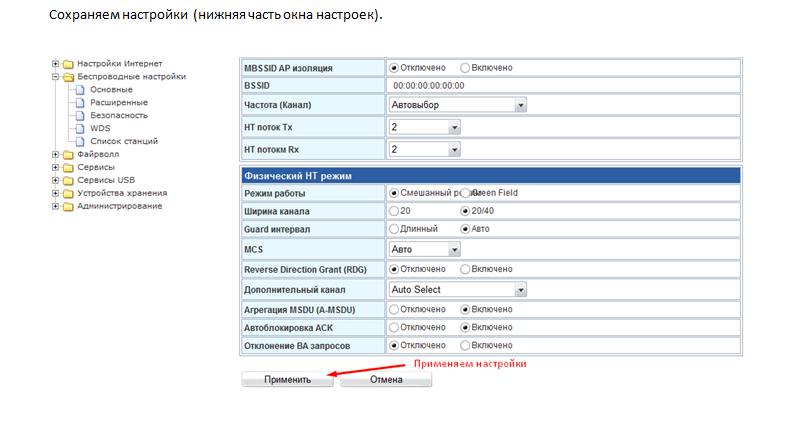
Task: Enable MBSSID AP изоляция with Включено
Action: point(465,68)
